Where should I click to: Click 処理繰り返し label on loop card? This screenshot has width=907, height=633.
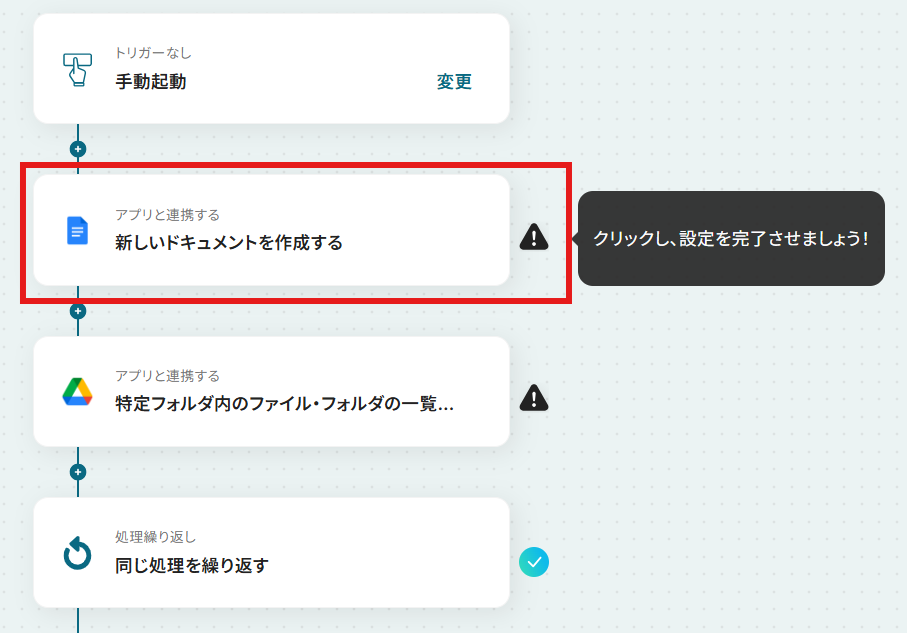coord(156,537)
